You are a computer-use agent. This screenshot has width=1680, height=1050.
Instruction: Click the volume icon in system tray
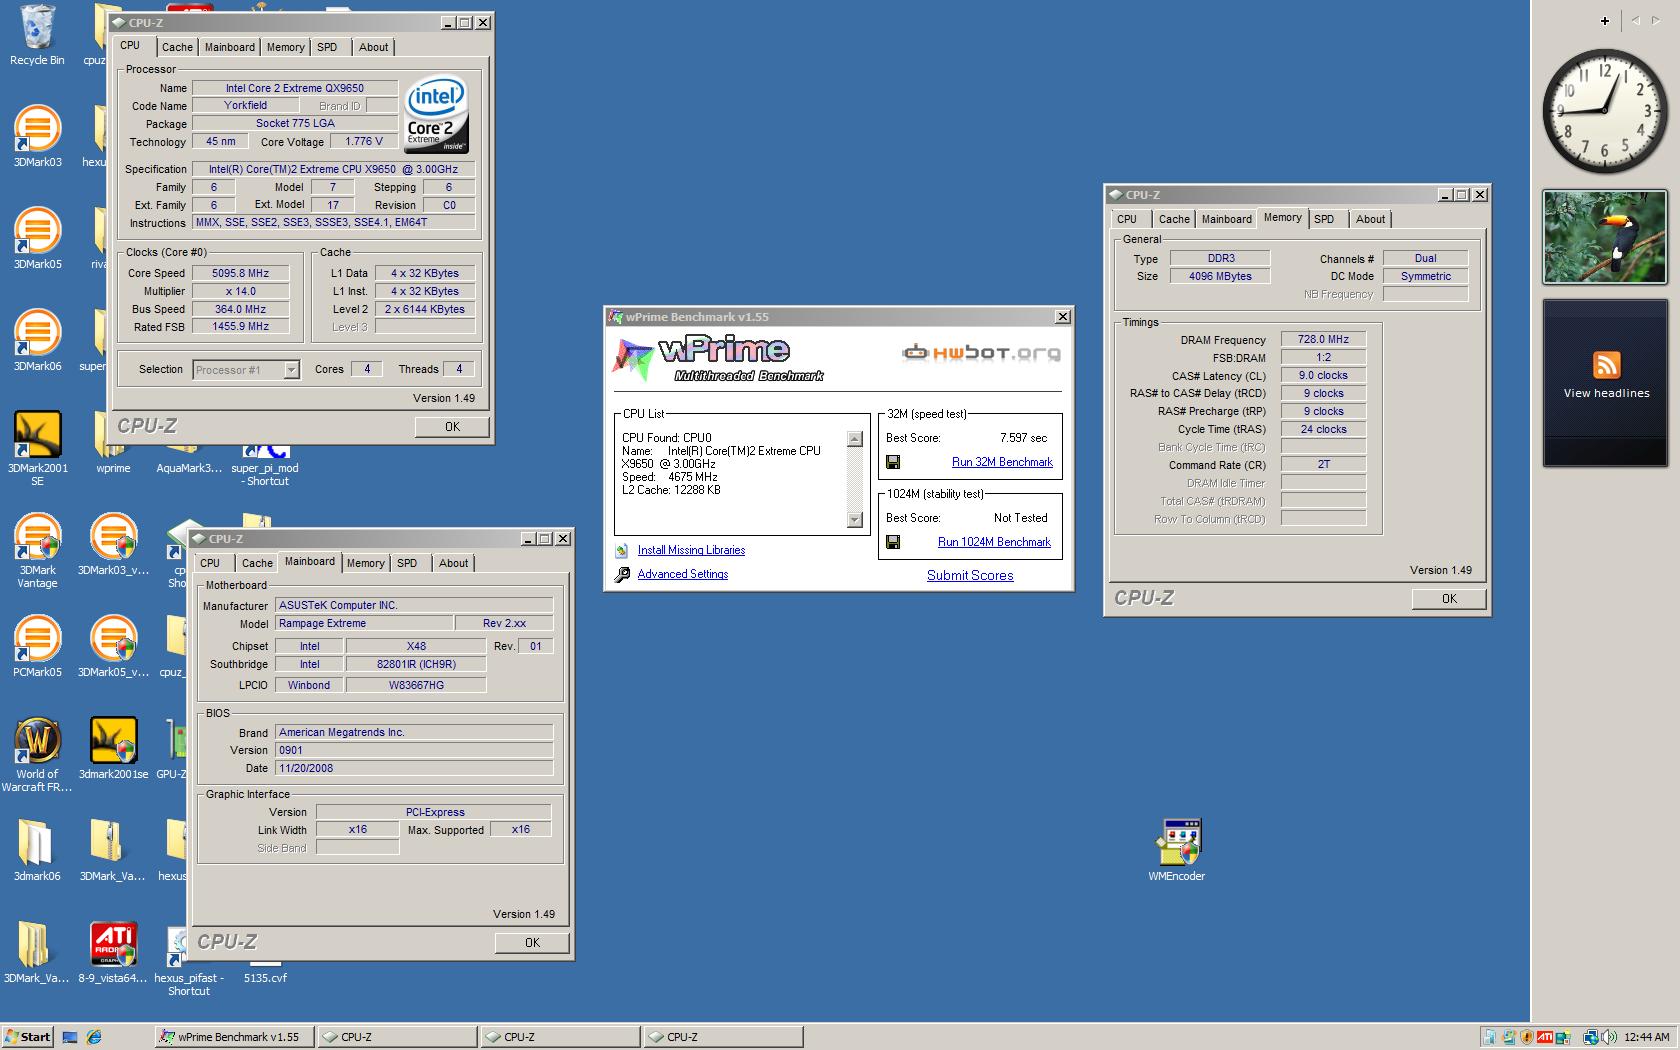1608,1037
